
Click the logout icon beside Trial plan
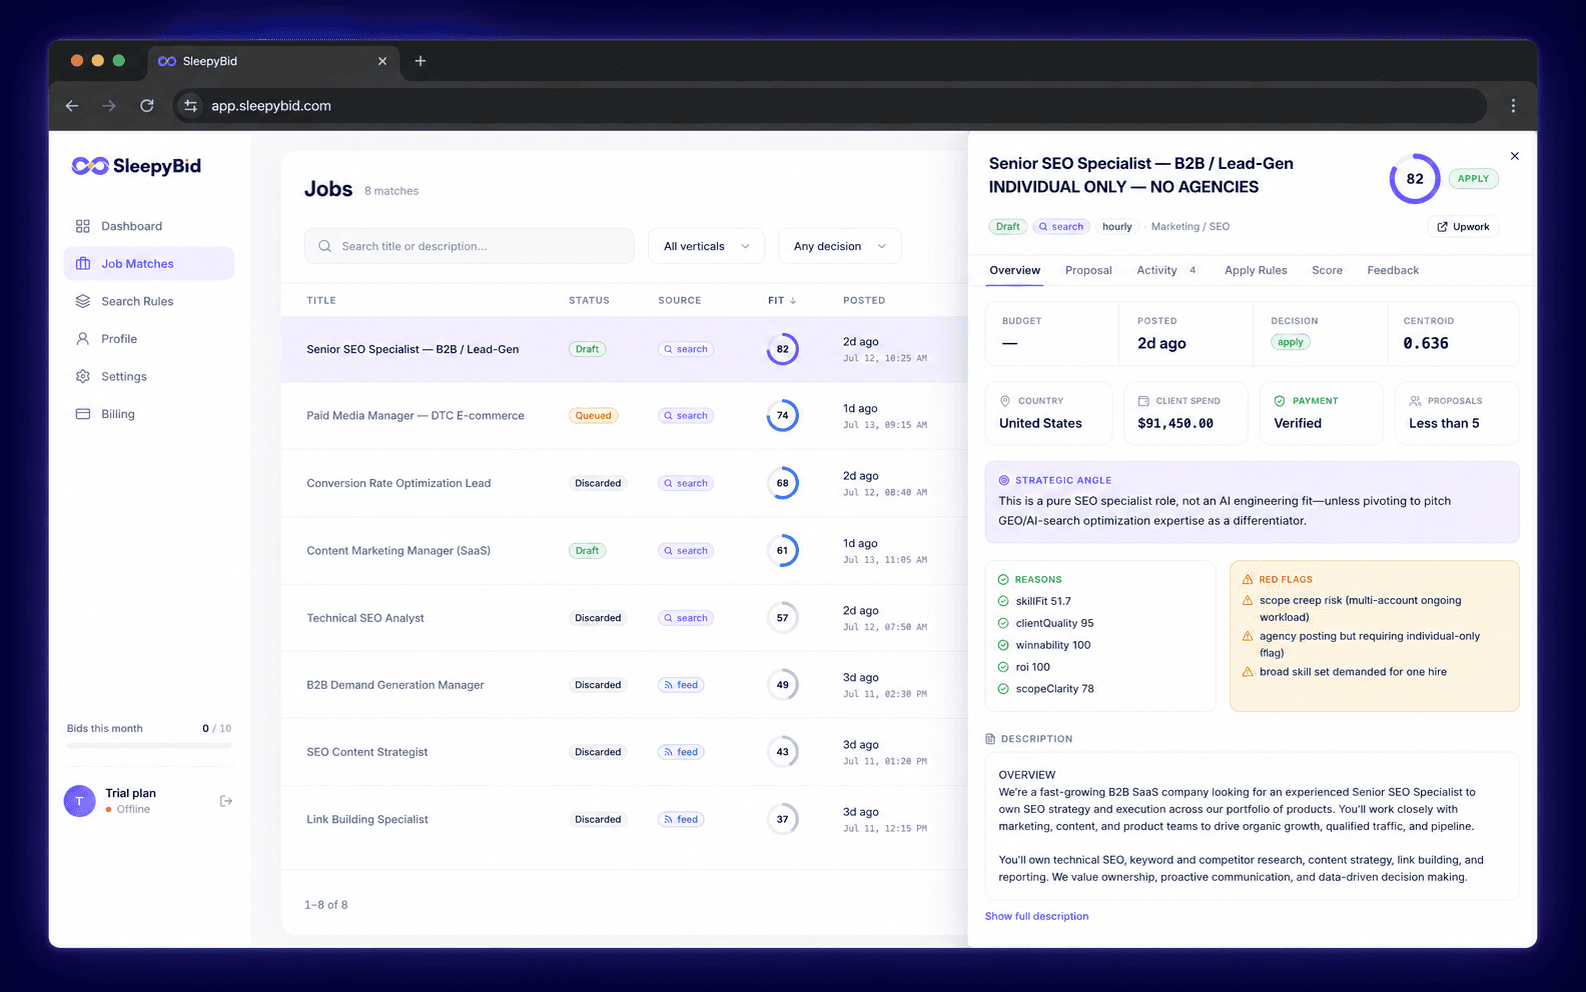point(226,801)
